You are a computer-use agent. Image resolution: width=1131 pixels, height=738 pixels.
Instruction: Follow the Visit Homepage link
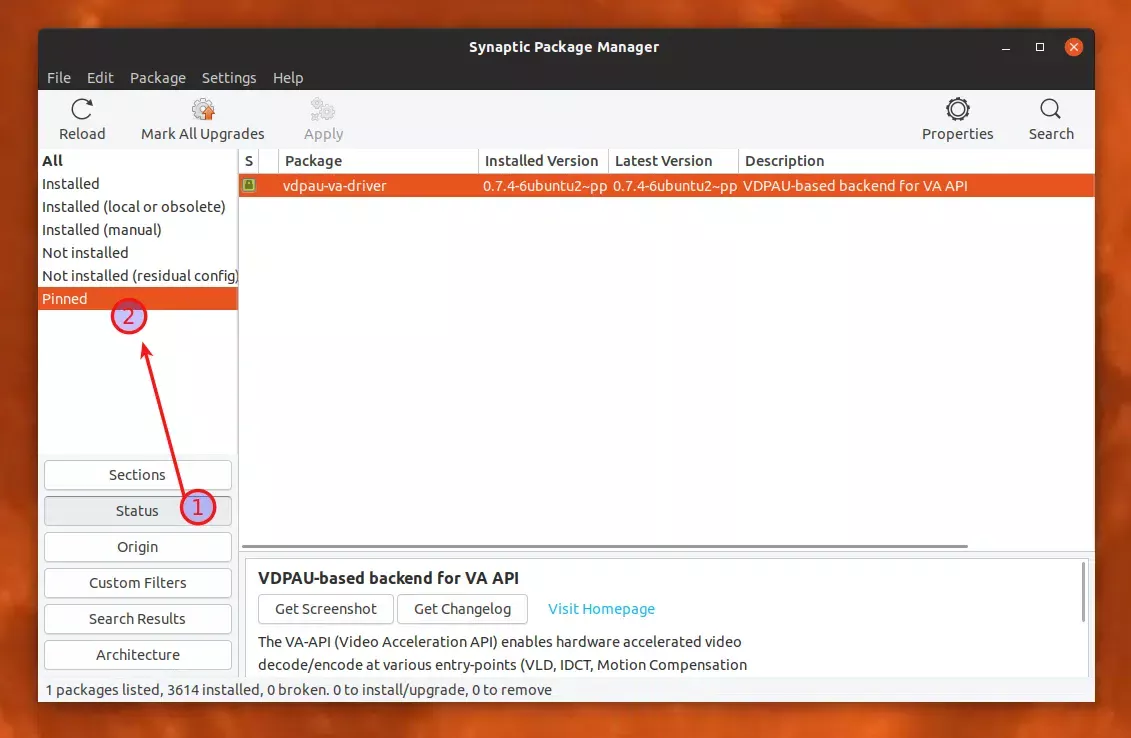tap(601, 609)
